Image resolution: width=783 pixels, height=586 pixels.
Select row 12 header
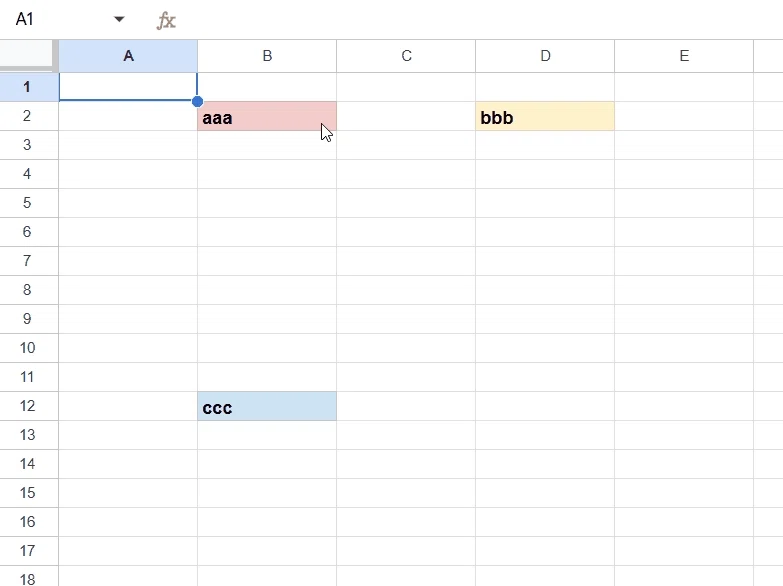(28, 406)
